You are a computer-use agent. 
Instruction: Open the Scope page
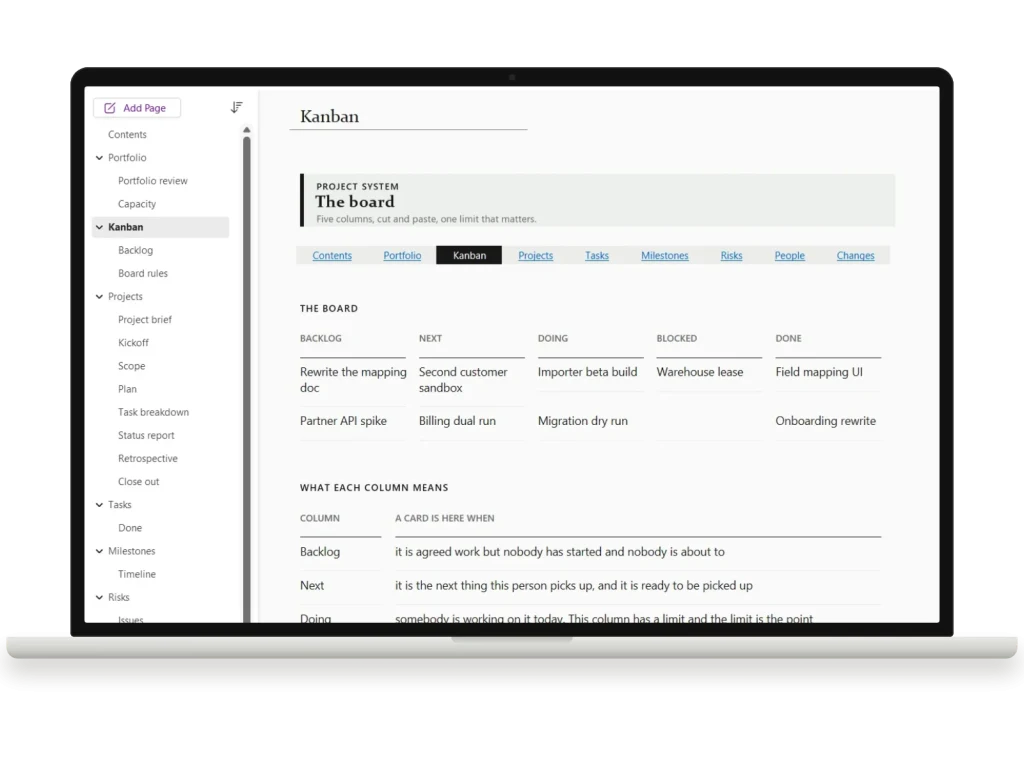(131, 366)
